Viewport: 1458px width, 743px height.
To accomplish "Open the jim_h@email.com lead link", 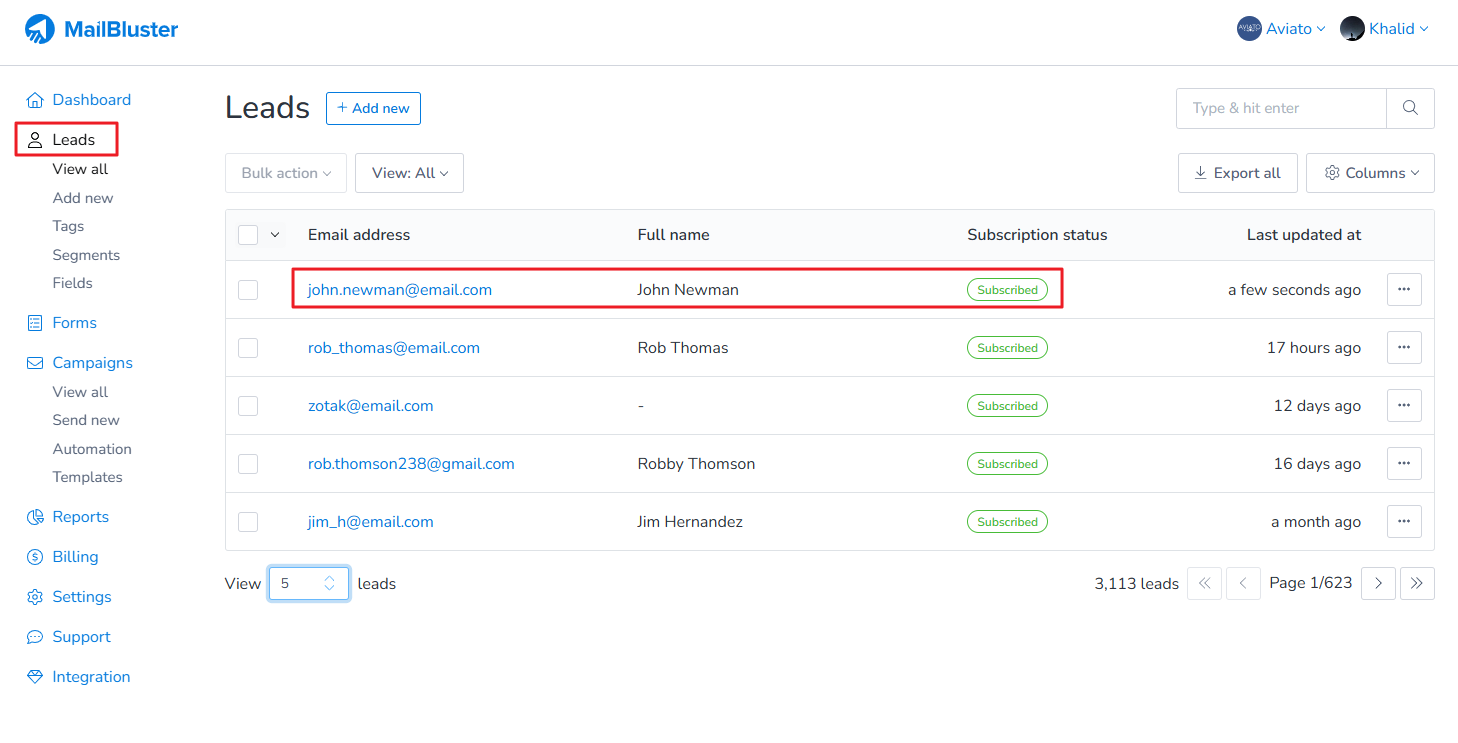I will (x=370, y=522).
